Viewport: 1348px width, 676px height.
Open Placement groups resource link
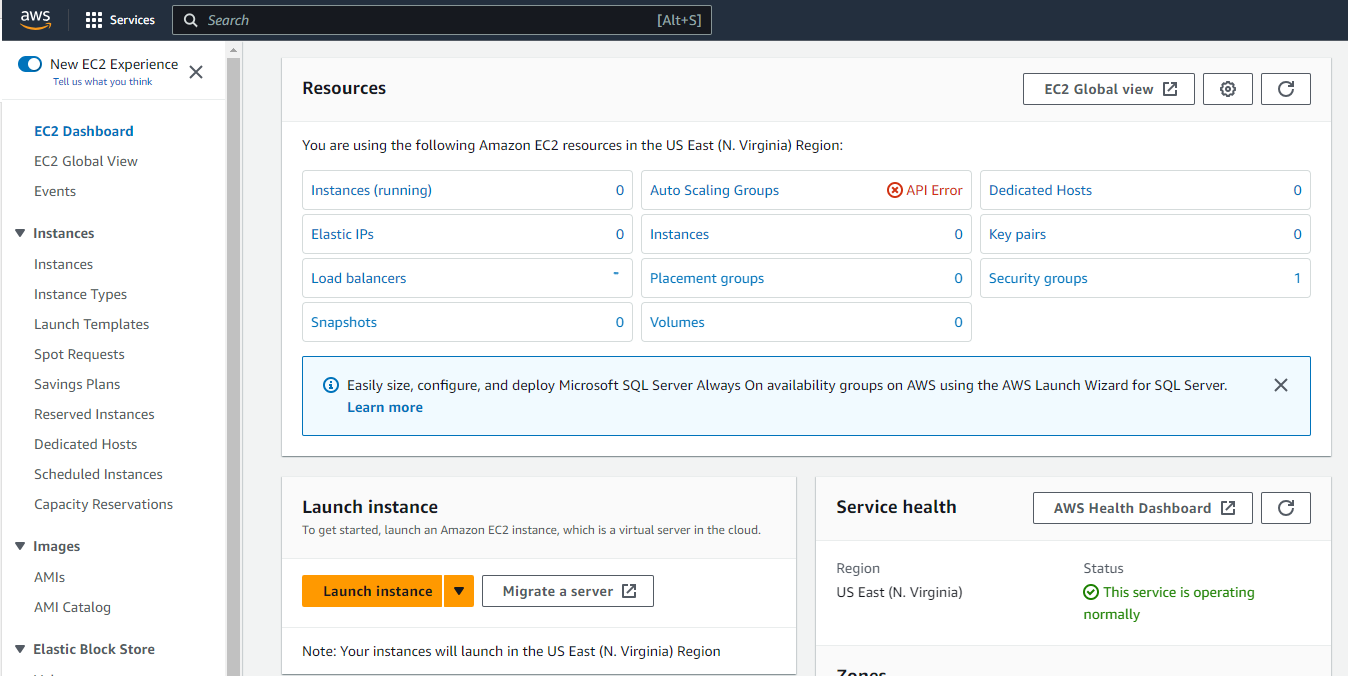click(707, 278)
